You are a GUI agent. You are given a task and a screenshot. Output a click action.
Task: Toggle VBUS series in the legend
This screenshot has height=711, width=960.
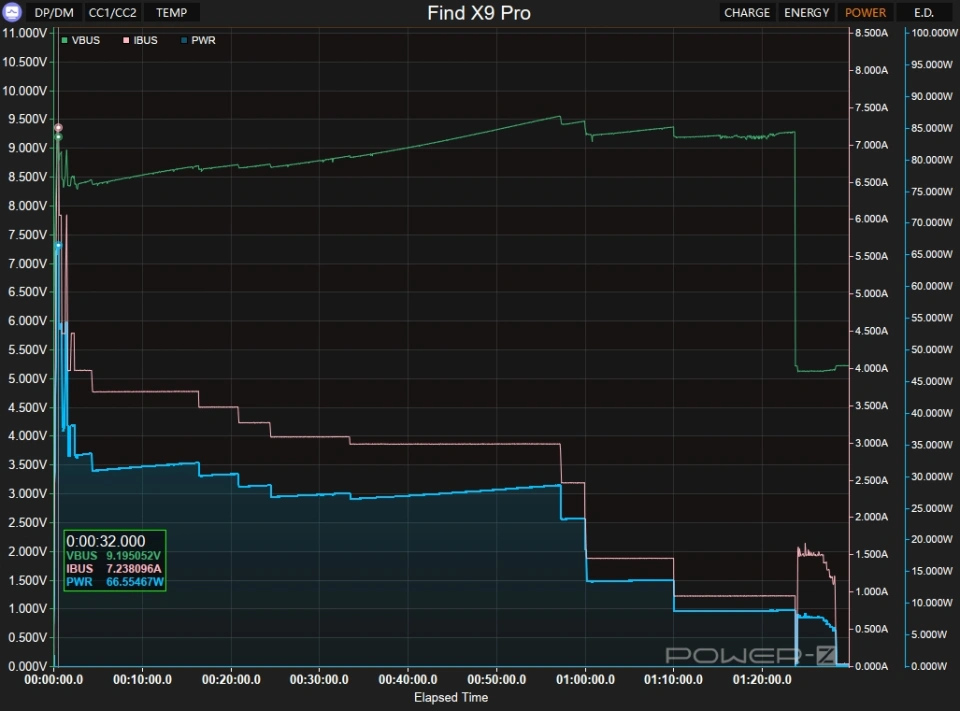[85, 40]
